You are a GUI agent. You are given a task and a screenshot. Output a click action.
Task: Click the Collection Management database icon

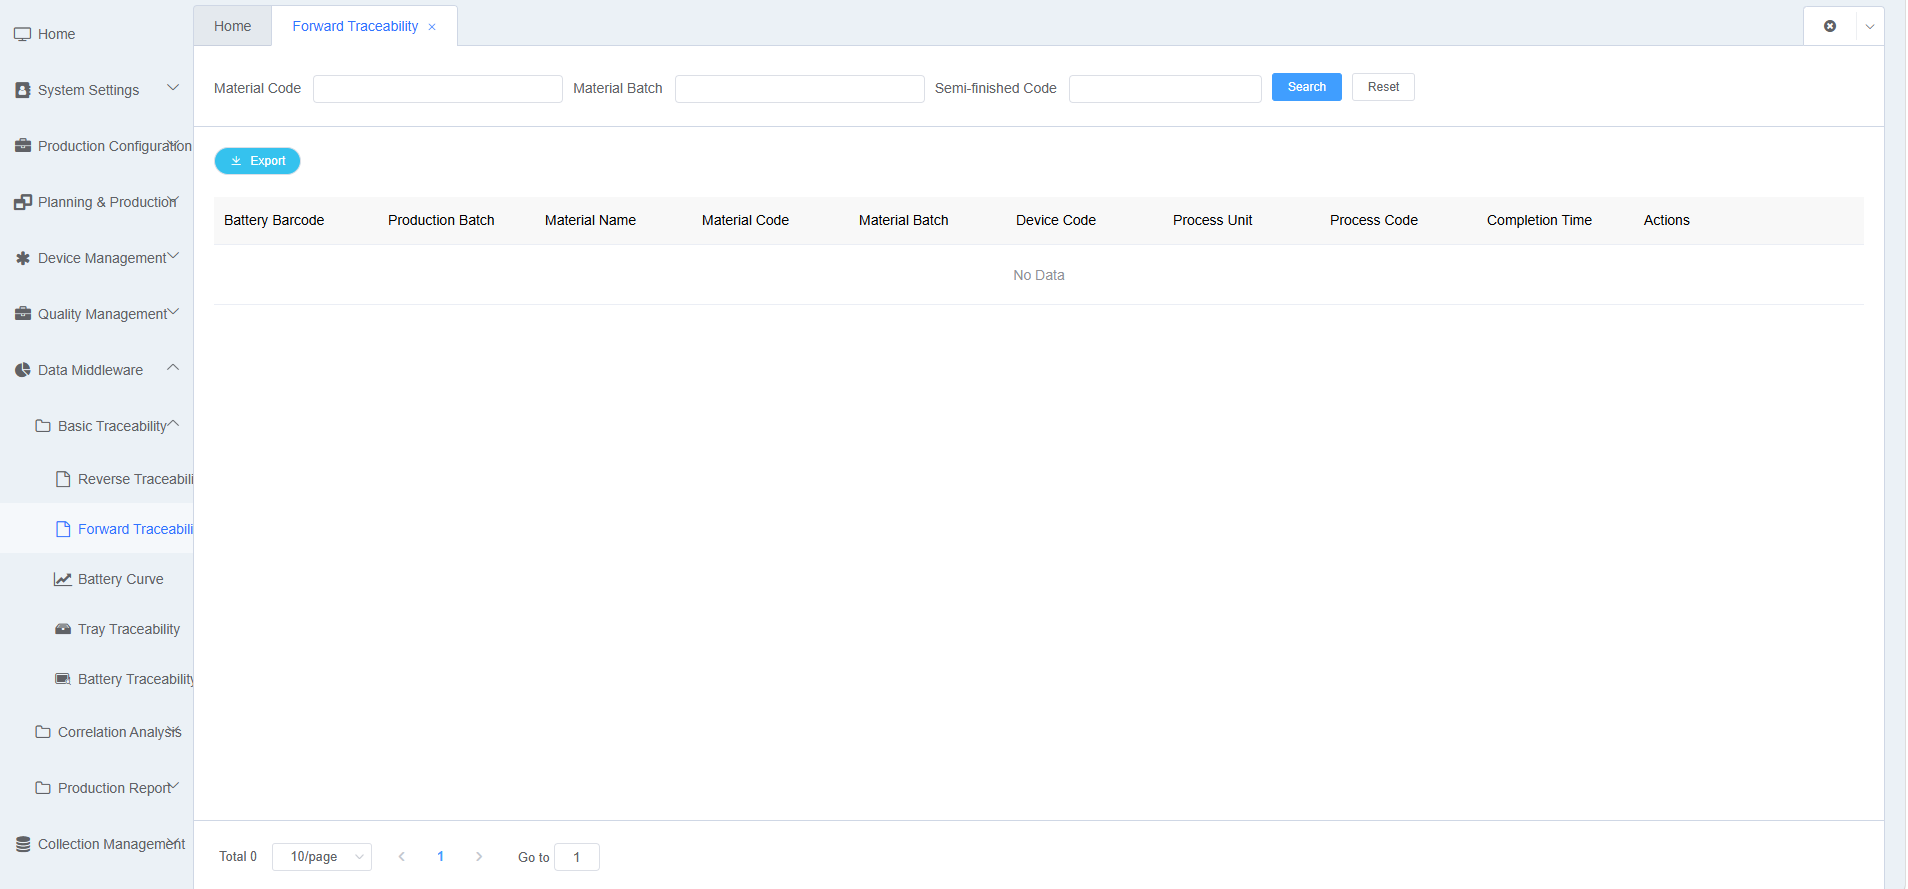pos(22,844)
